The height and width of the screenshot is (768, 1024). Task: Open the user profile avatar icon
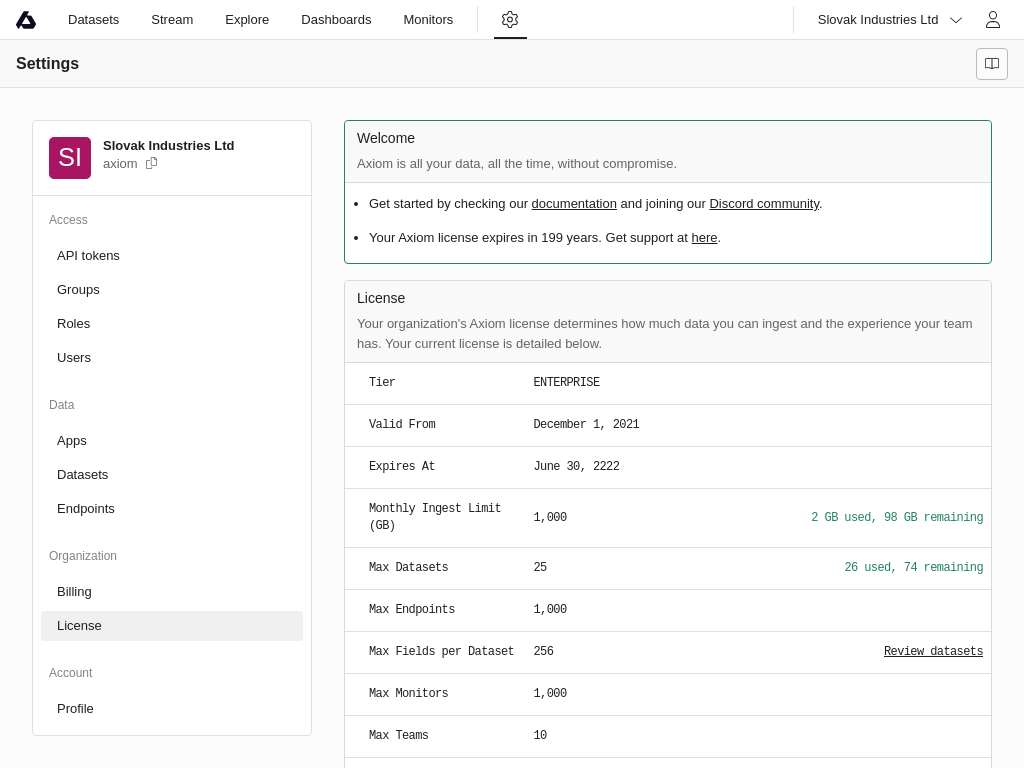pyautogui.click(x=993, y=20)
